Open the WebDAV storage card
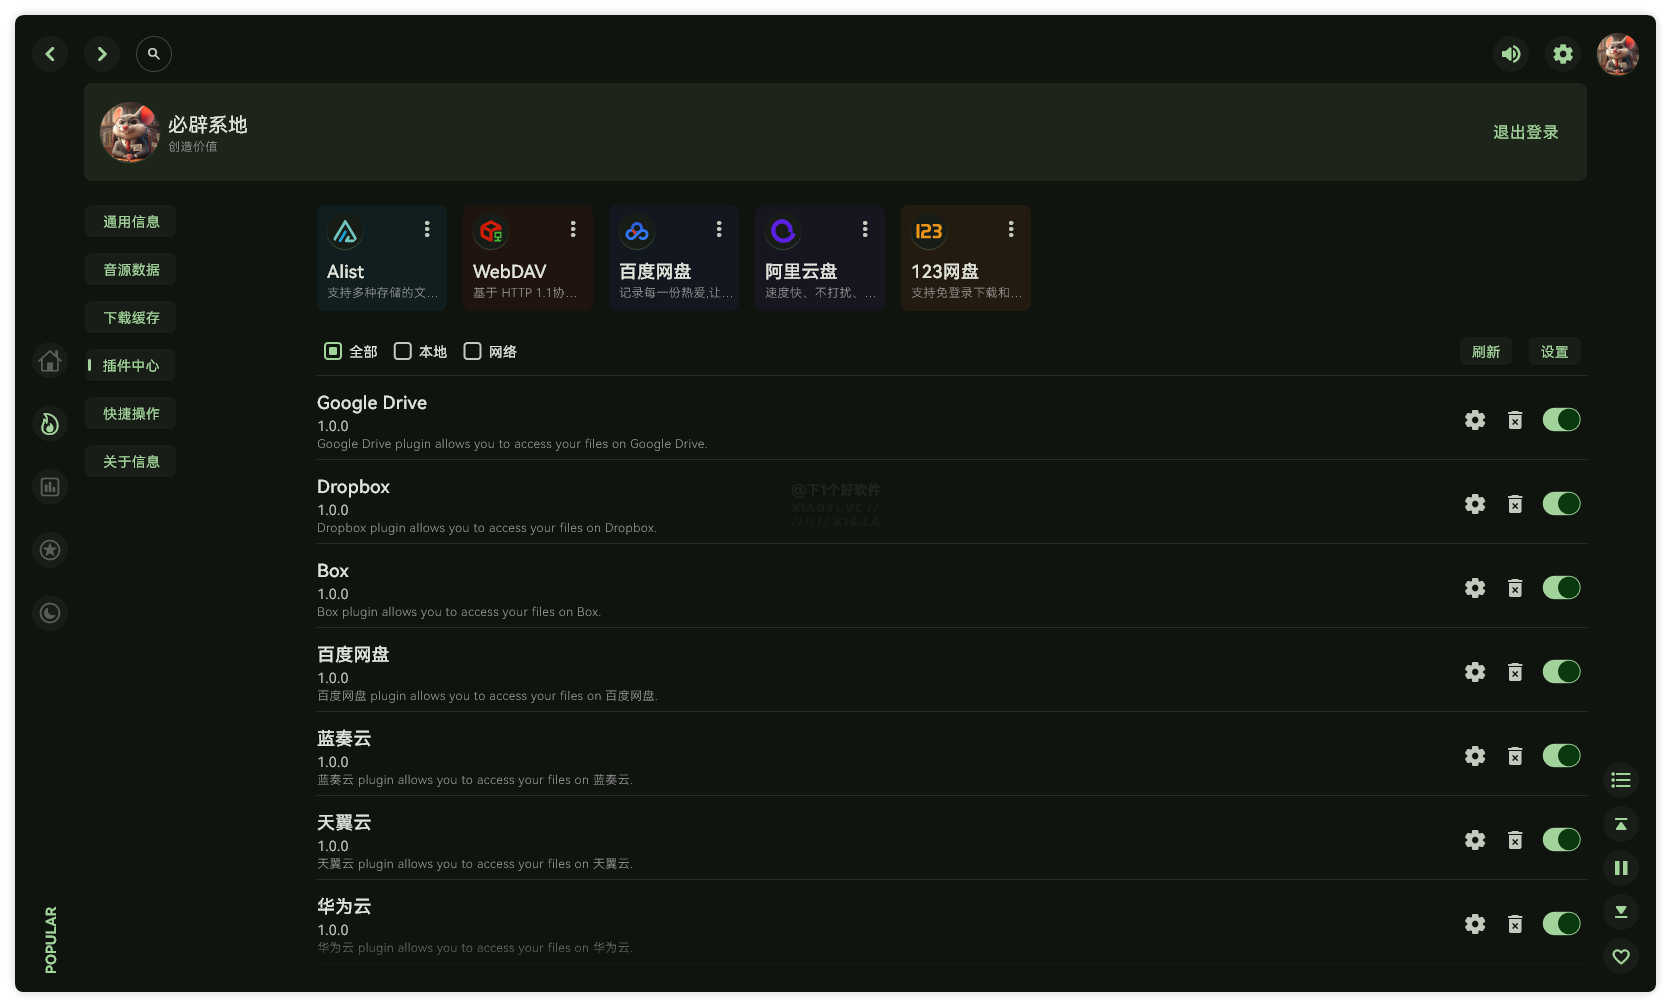The width and height of the screenshot is (1671, 1007). point(528,258)
